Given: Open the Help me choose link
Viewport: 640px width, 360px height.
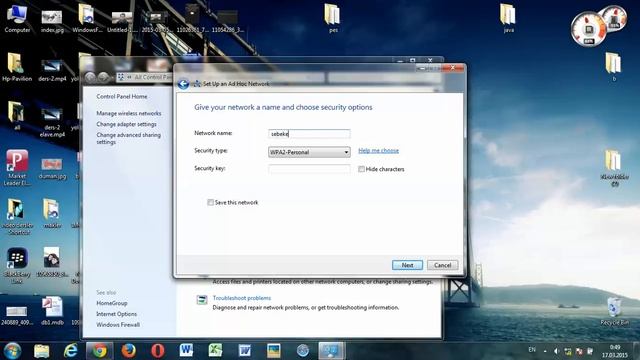Looking at the screenshot, I should click(x=378, y=151).
